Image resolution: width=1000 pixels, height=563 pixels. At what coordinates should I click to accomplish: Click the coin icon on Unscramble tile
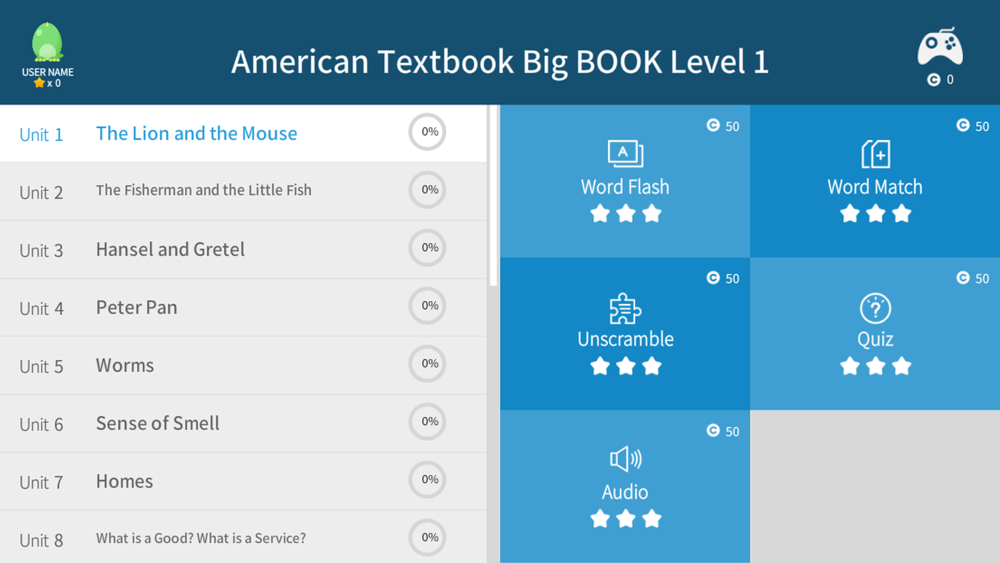713,278
